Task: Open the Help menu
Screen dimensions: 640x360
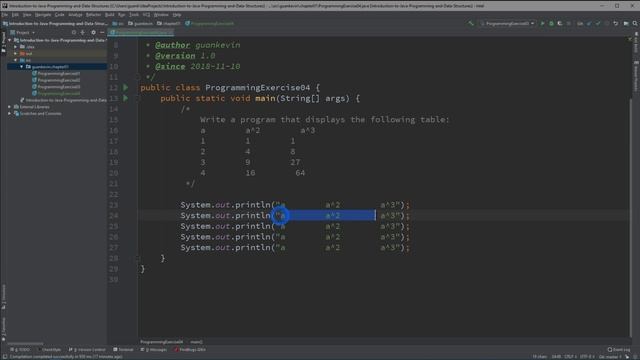Action: (177, 15)
